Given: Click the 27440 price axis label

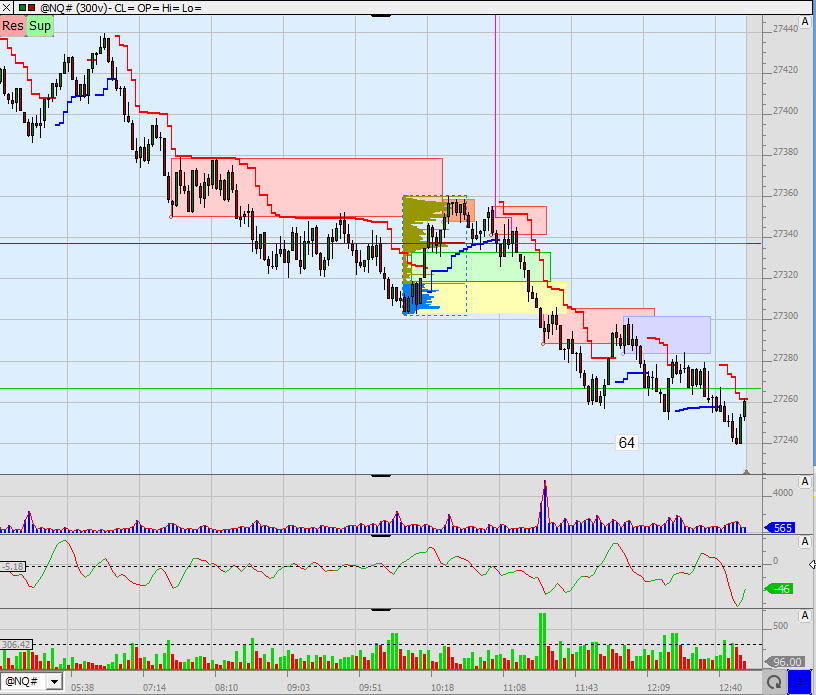Looking at the screenshot, I should (785, 29).
